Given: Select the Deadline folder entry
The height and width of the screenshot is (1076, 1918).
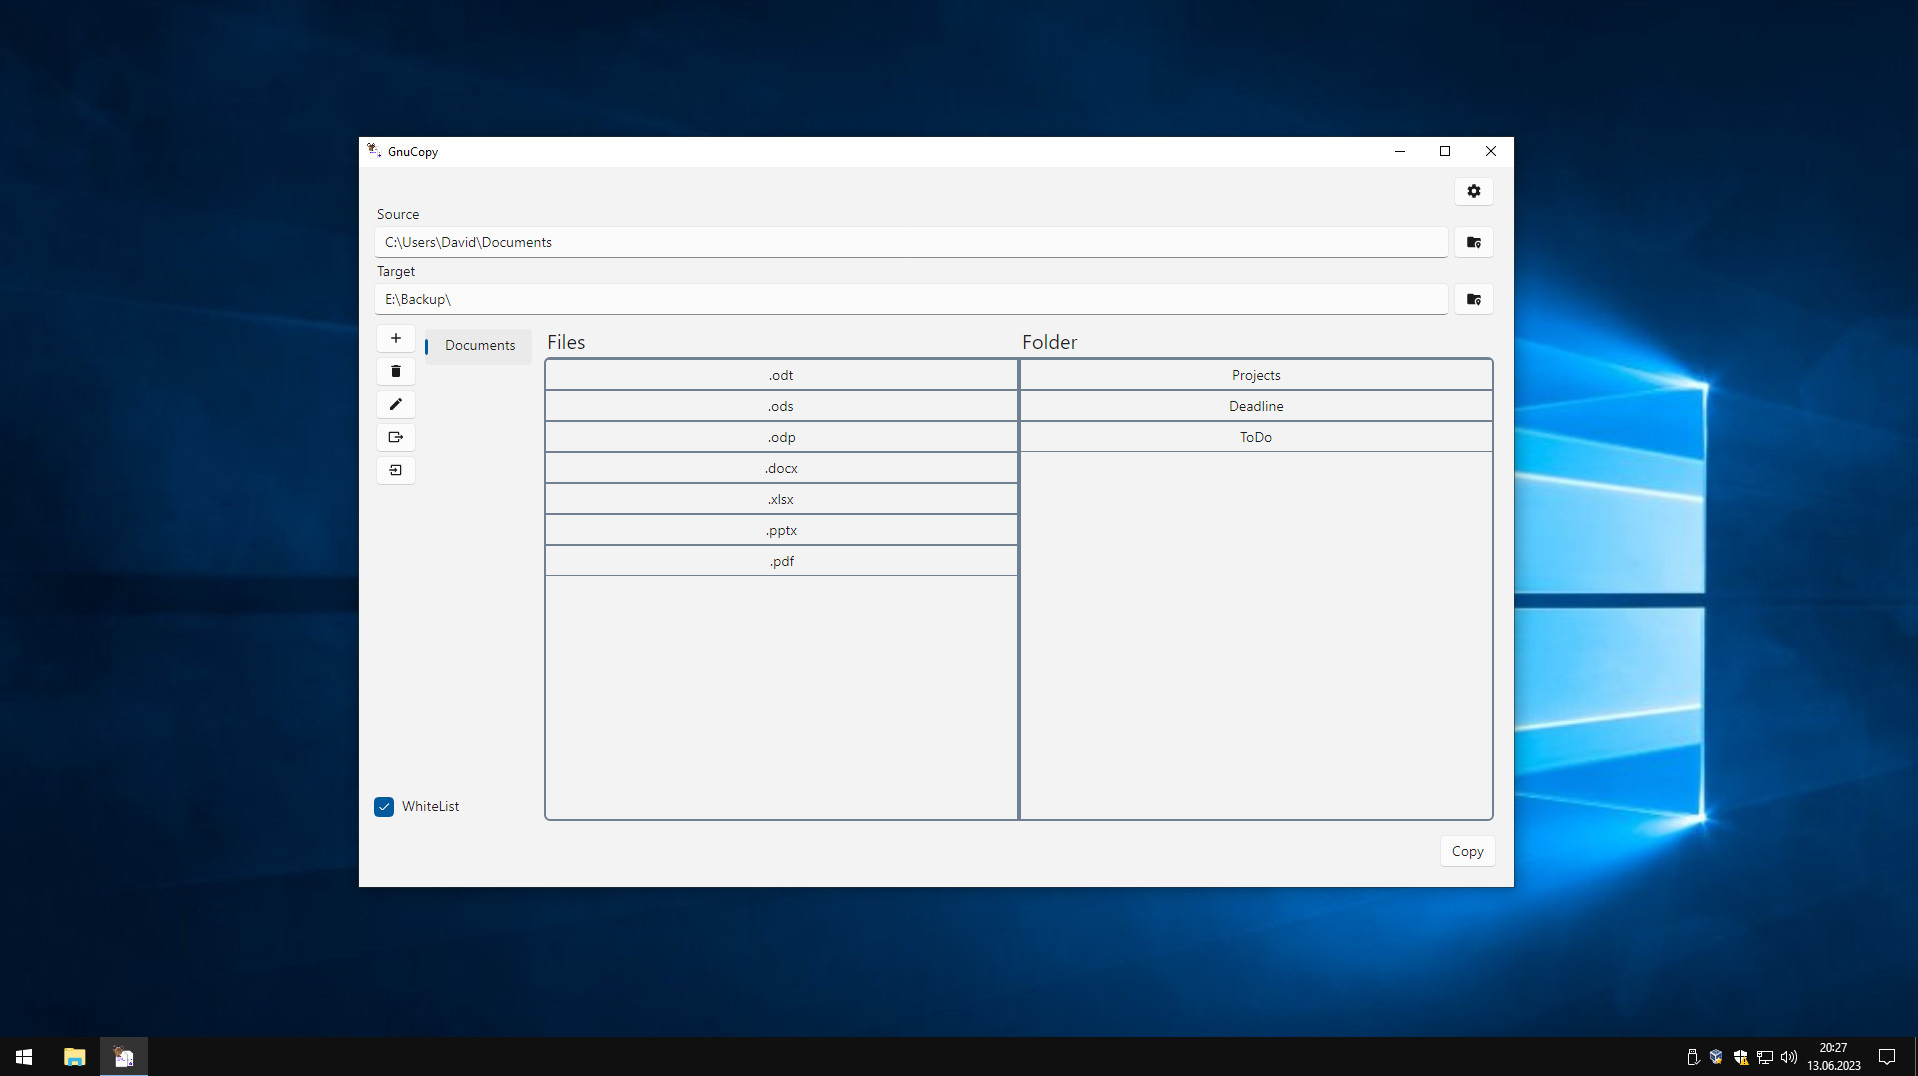Looking at the screenshot, I should 1255,406.
